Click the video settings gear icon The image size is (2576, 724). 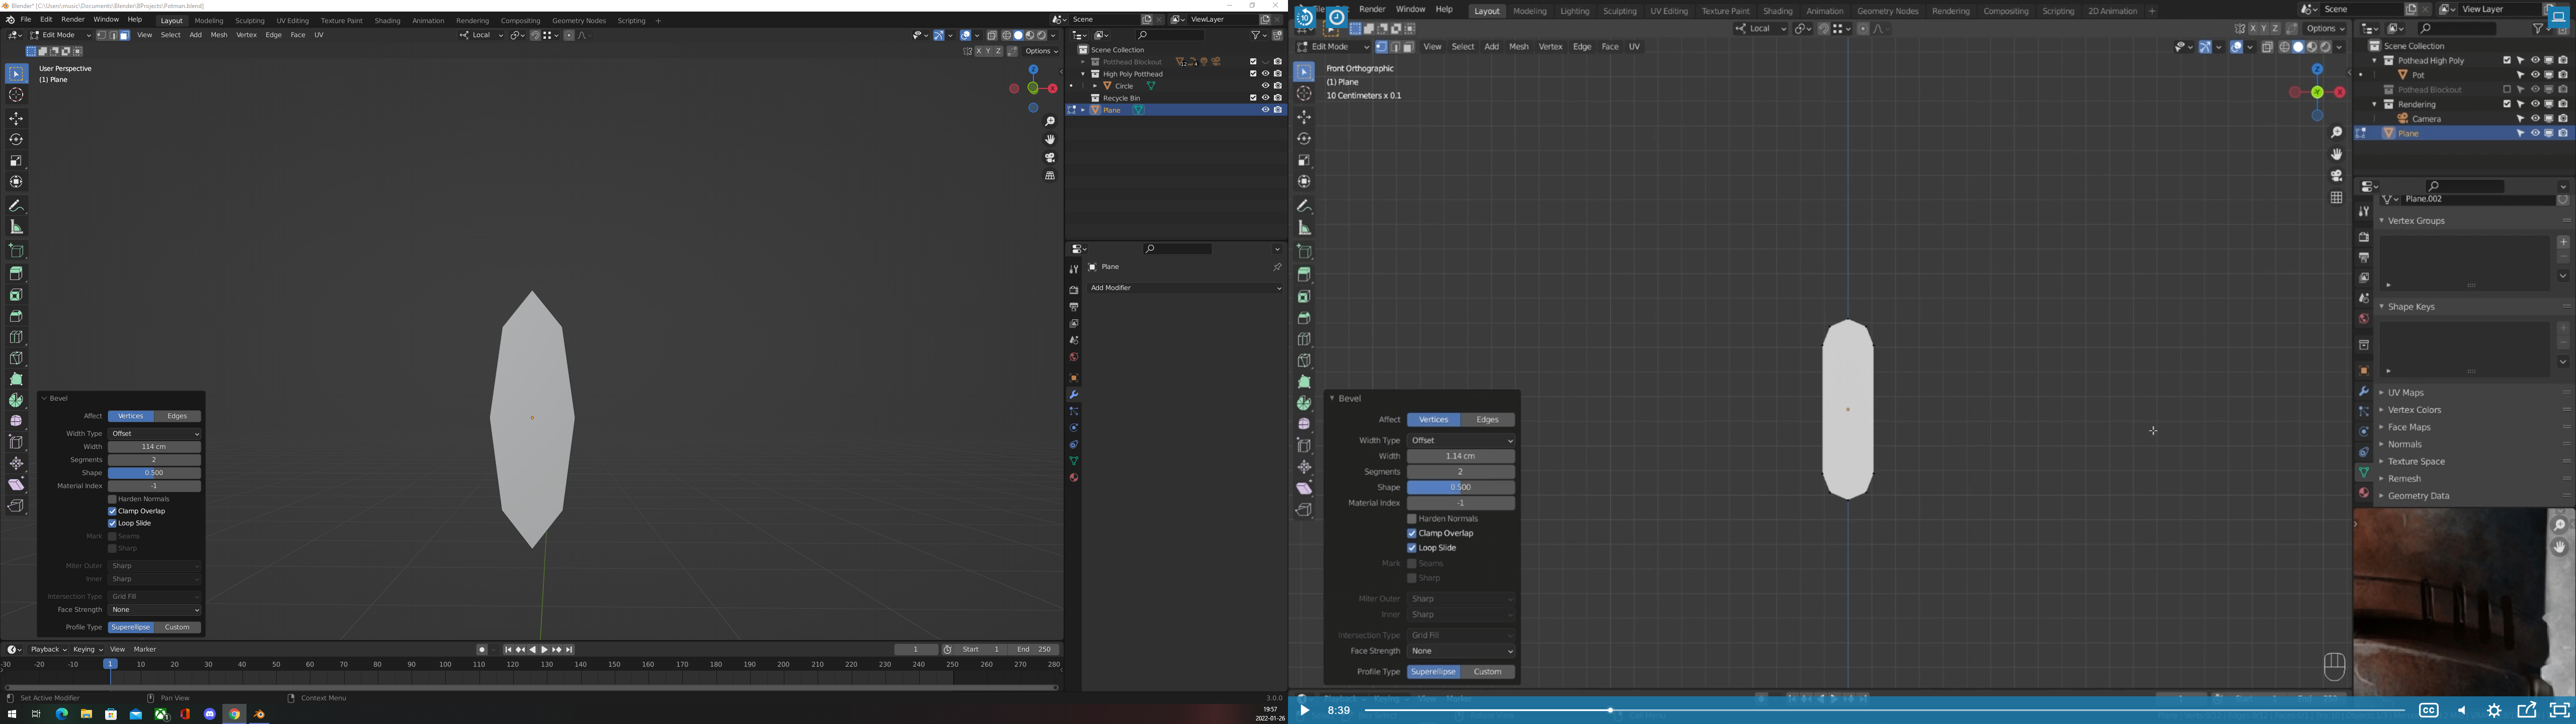[x=2493, y=711]
